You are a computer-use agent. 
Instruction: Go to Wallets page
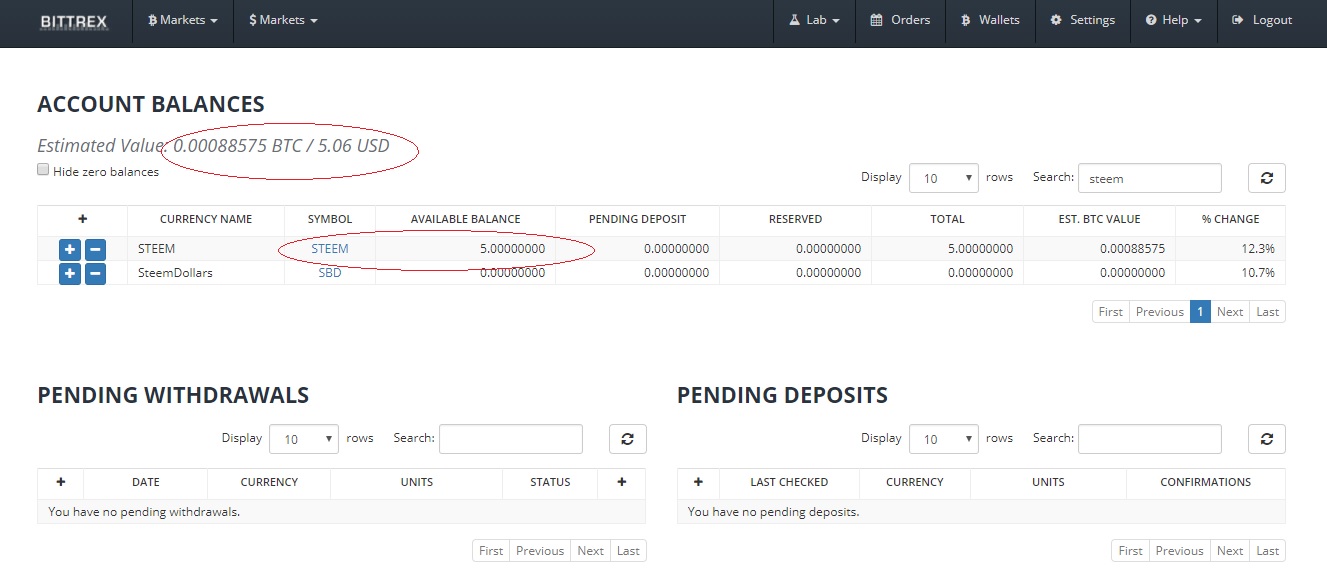pyautogui.click(x=990, y=20)
